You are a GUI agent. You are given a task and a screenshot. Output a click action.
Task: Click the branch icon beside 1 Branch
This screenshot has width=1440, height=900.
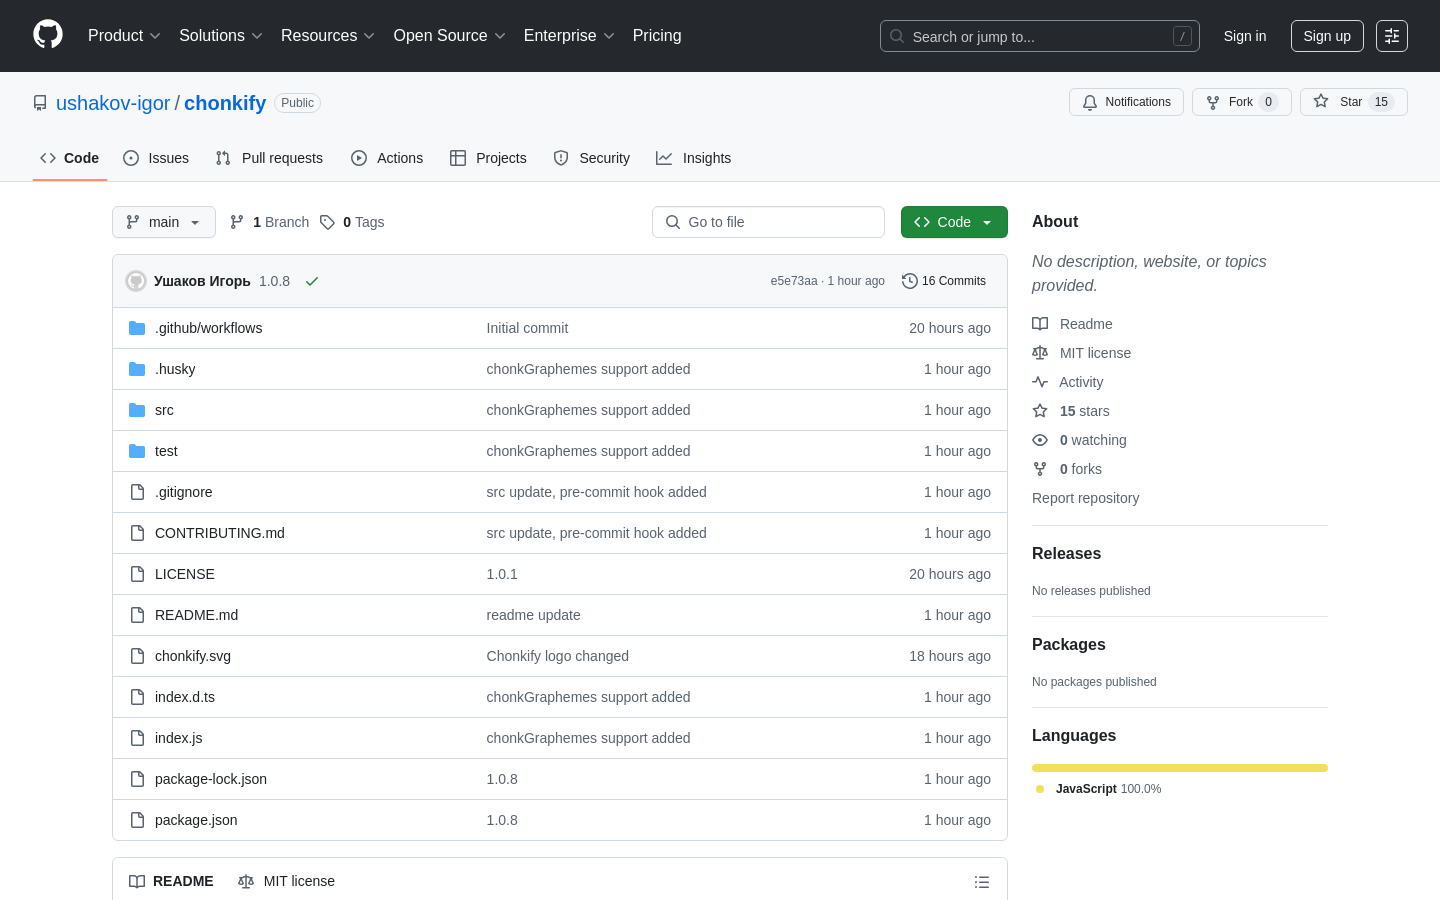(x=237, y=222)
